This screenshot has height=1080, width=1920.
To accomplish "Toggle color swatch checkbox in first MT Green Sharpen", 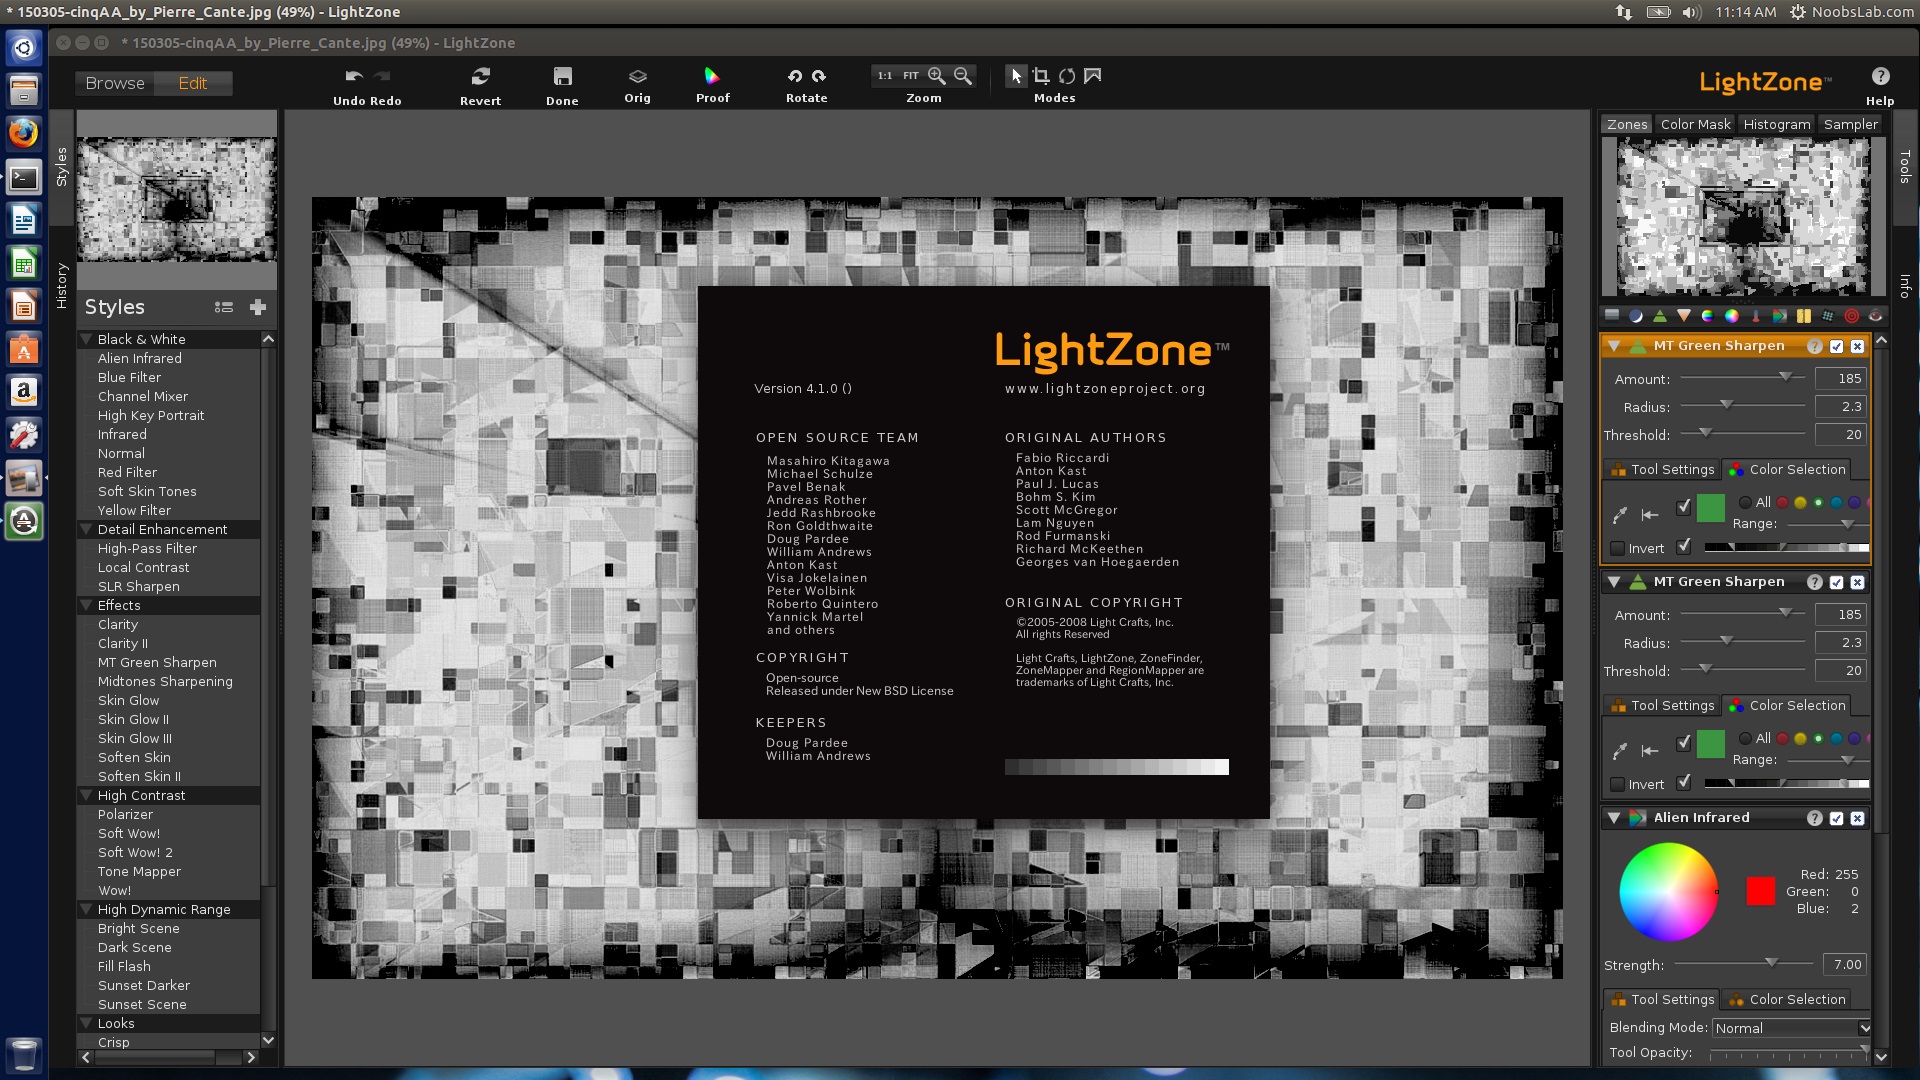I will point(1684,506).
